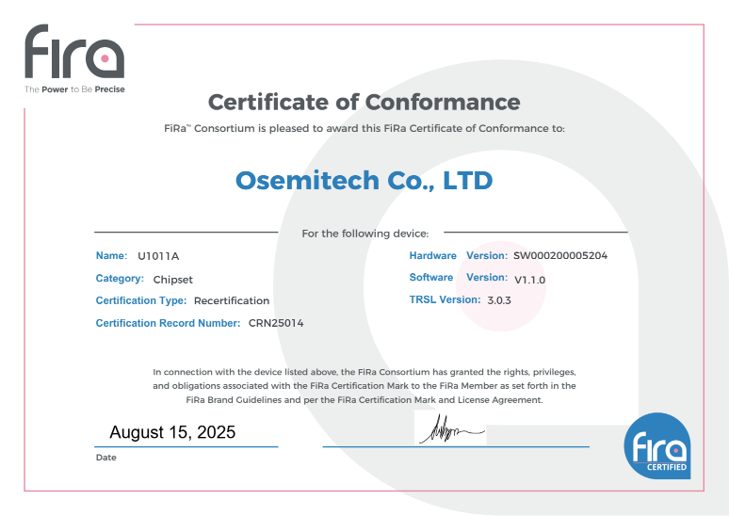
Task: Click the value 'Recertification'
Action: pyautogui.click(x=232, y=301)
